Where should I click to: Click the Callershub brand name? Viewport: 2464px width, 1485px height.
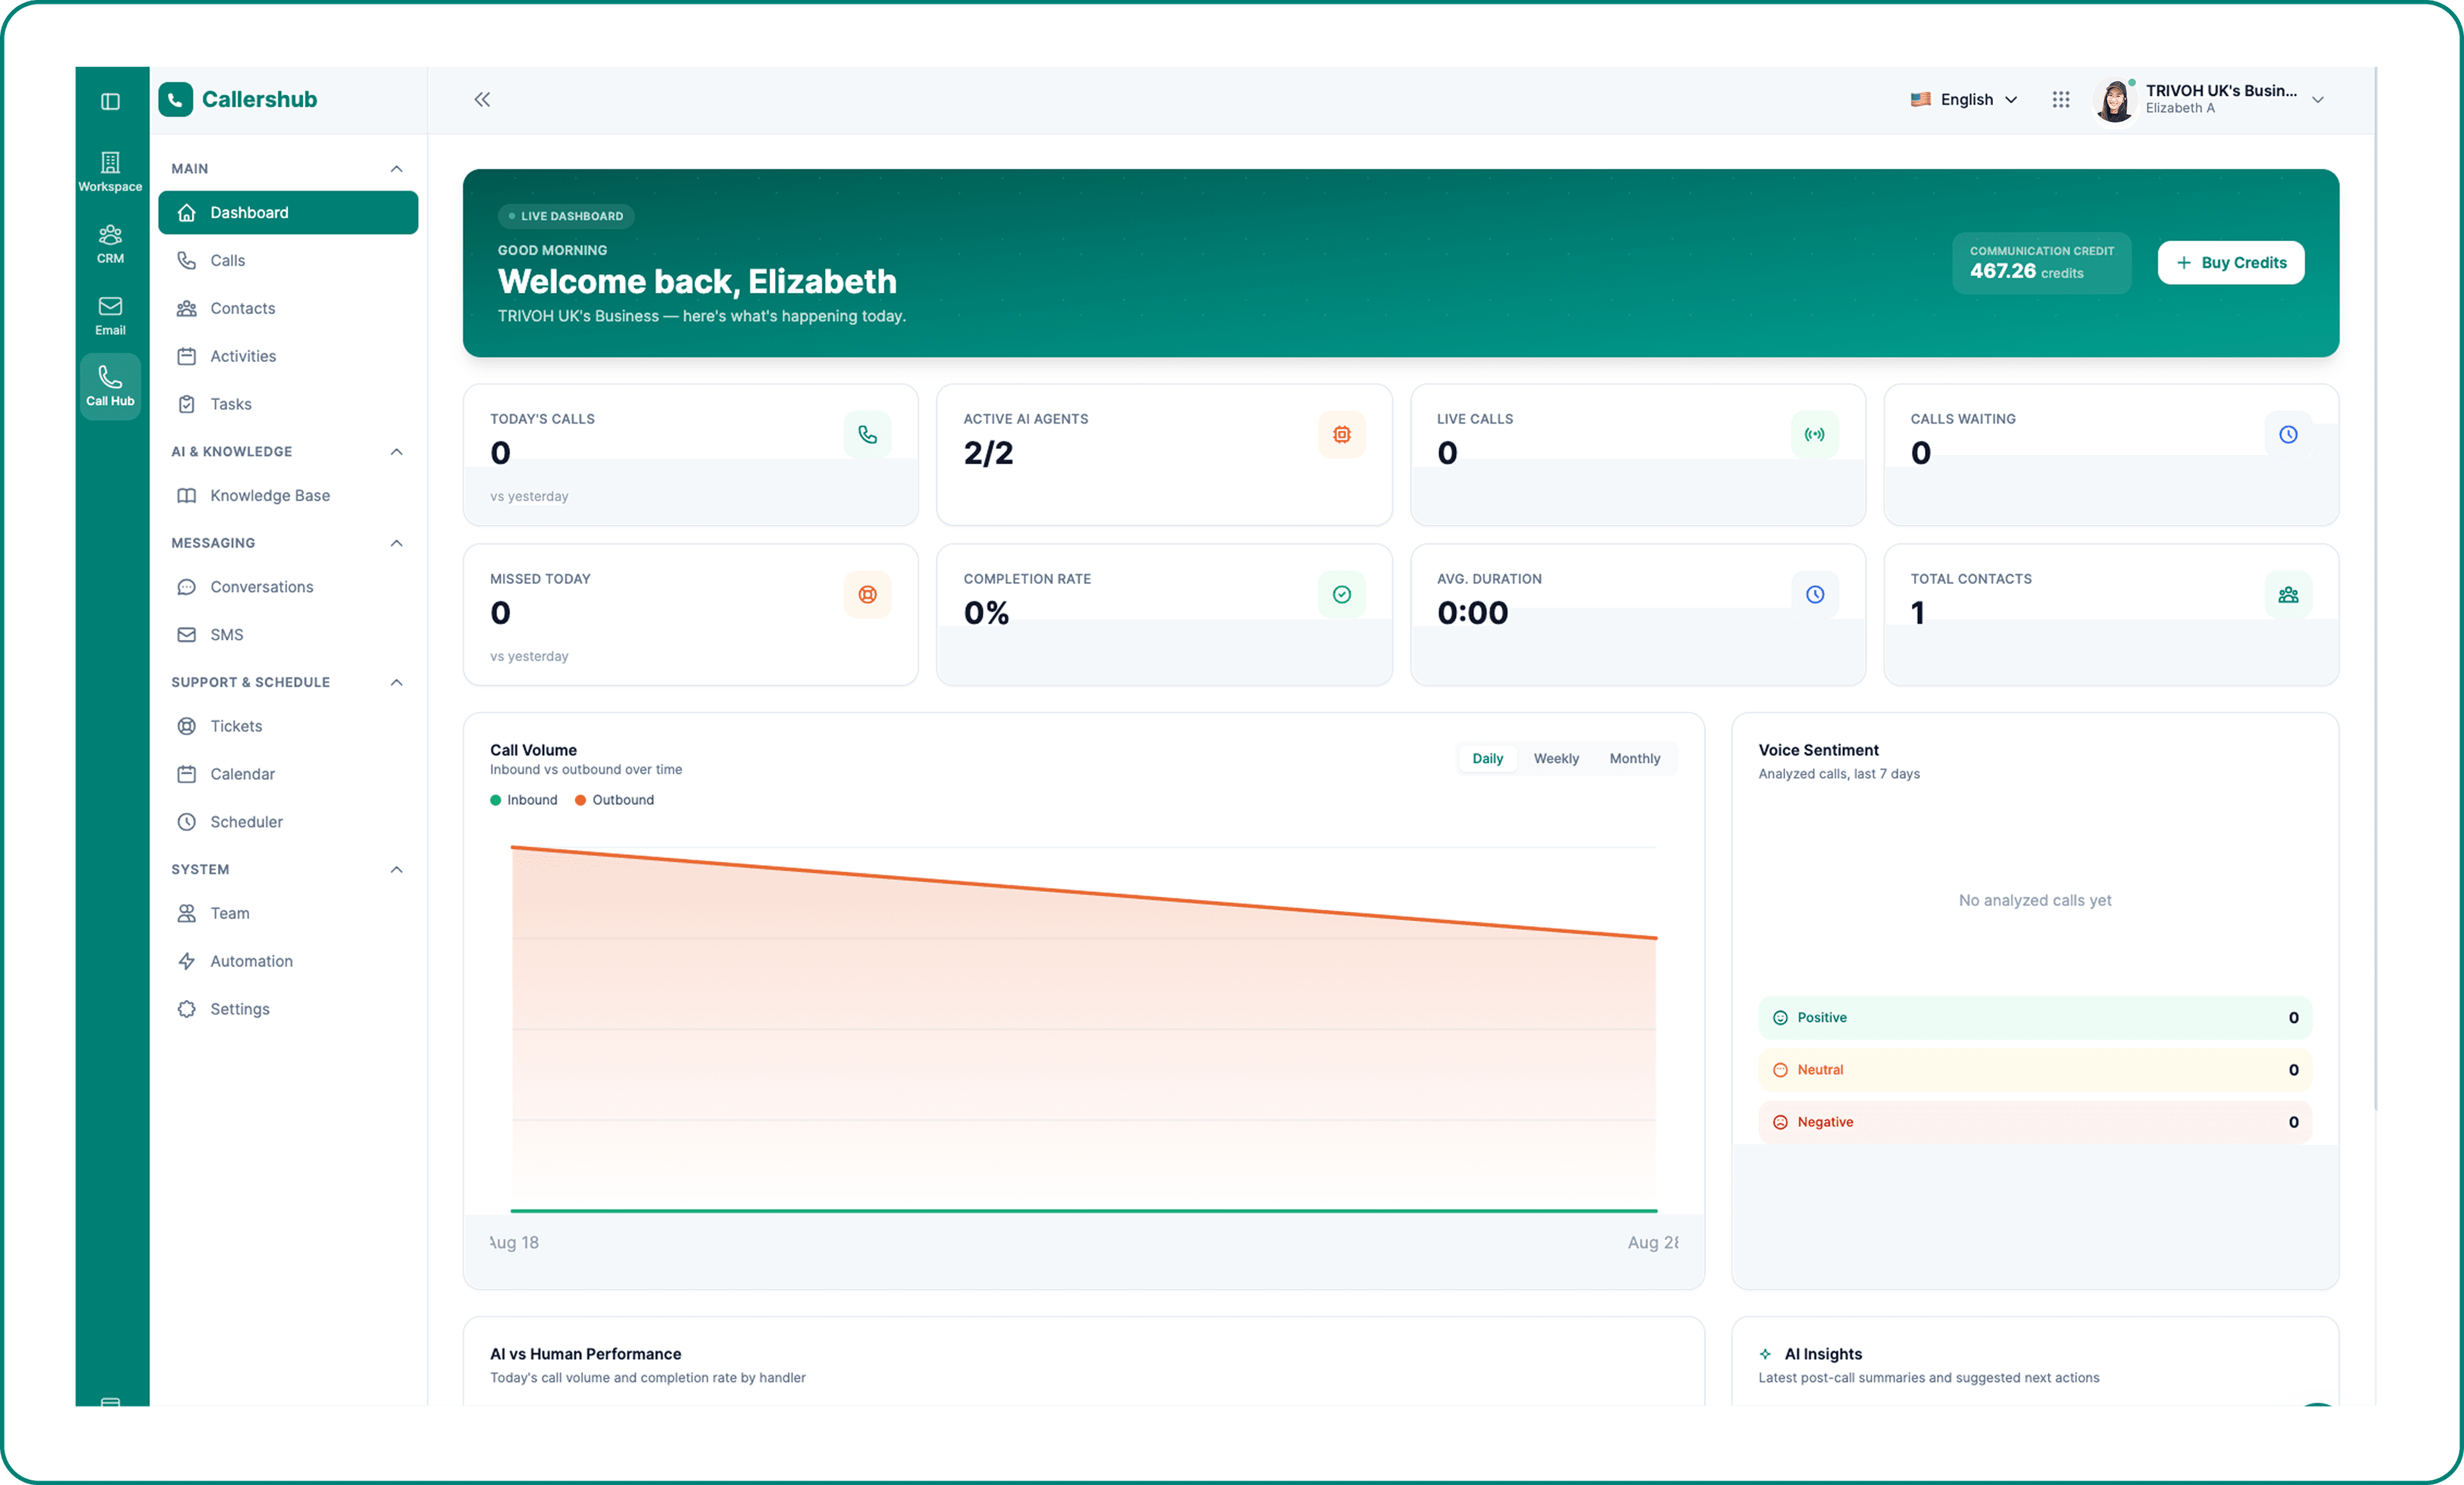(x=259, y=99)
